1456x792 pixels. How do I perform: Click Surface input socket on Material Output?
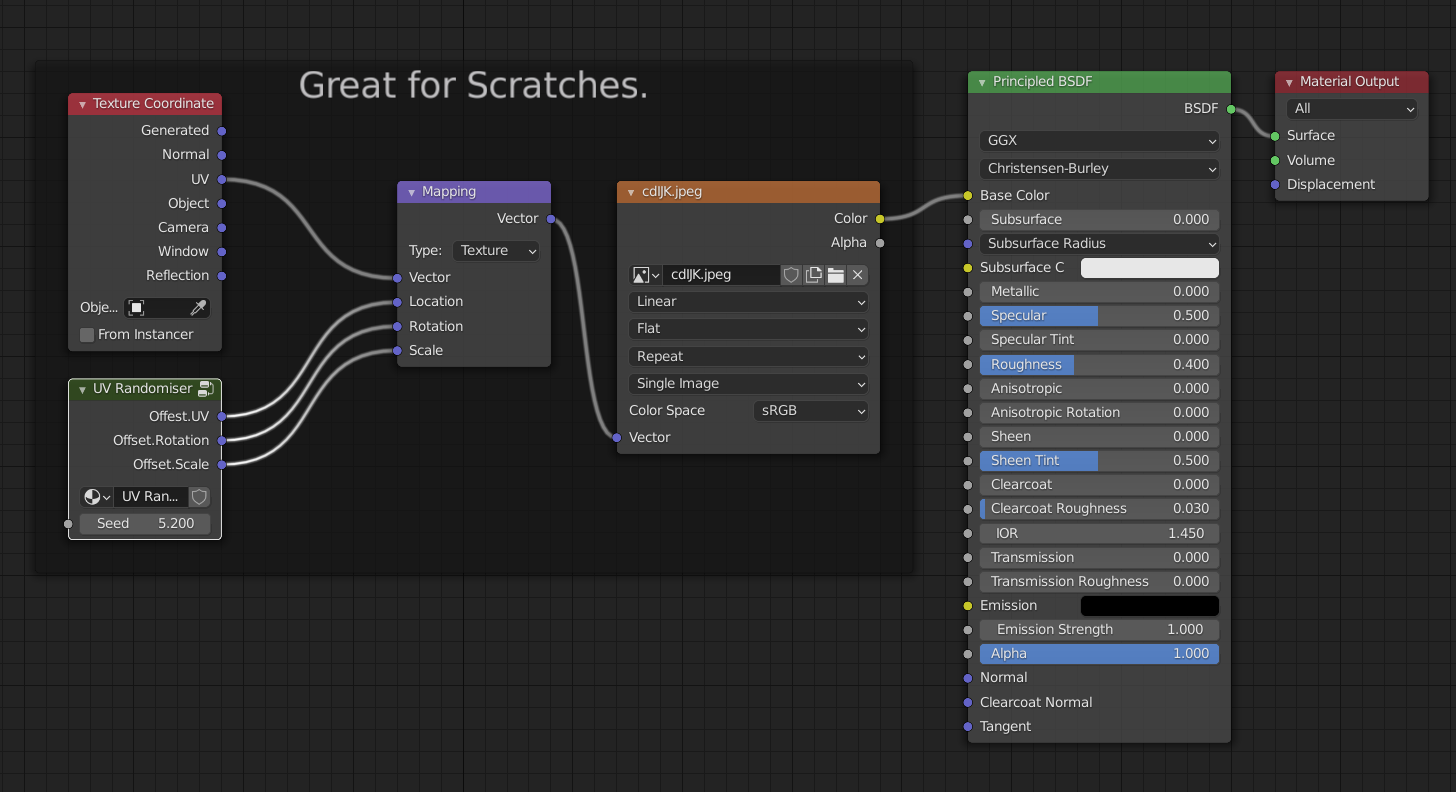[x=1275, y=136]
